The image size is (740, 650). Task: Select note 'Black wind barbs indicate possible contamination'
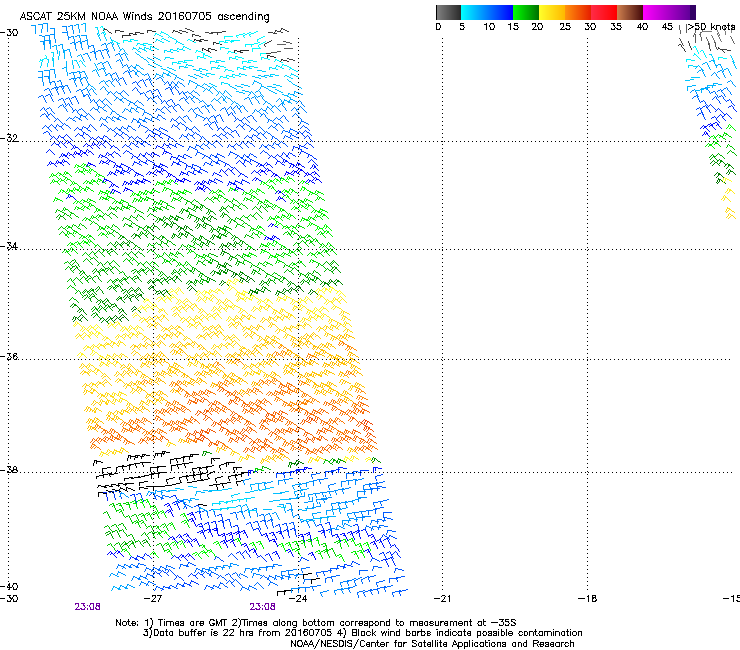click(x=467, y=633)
